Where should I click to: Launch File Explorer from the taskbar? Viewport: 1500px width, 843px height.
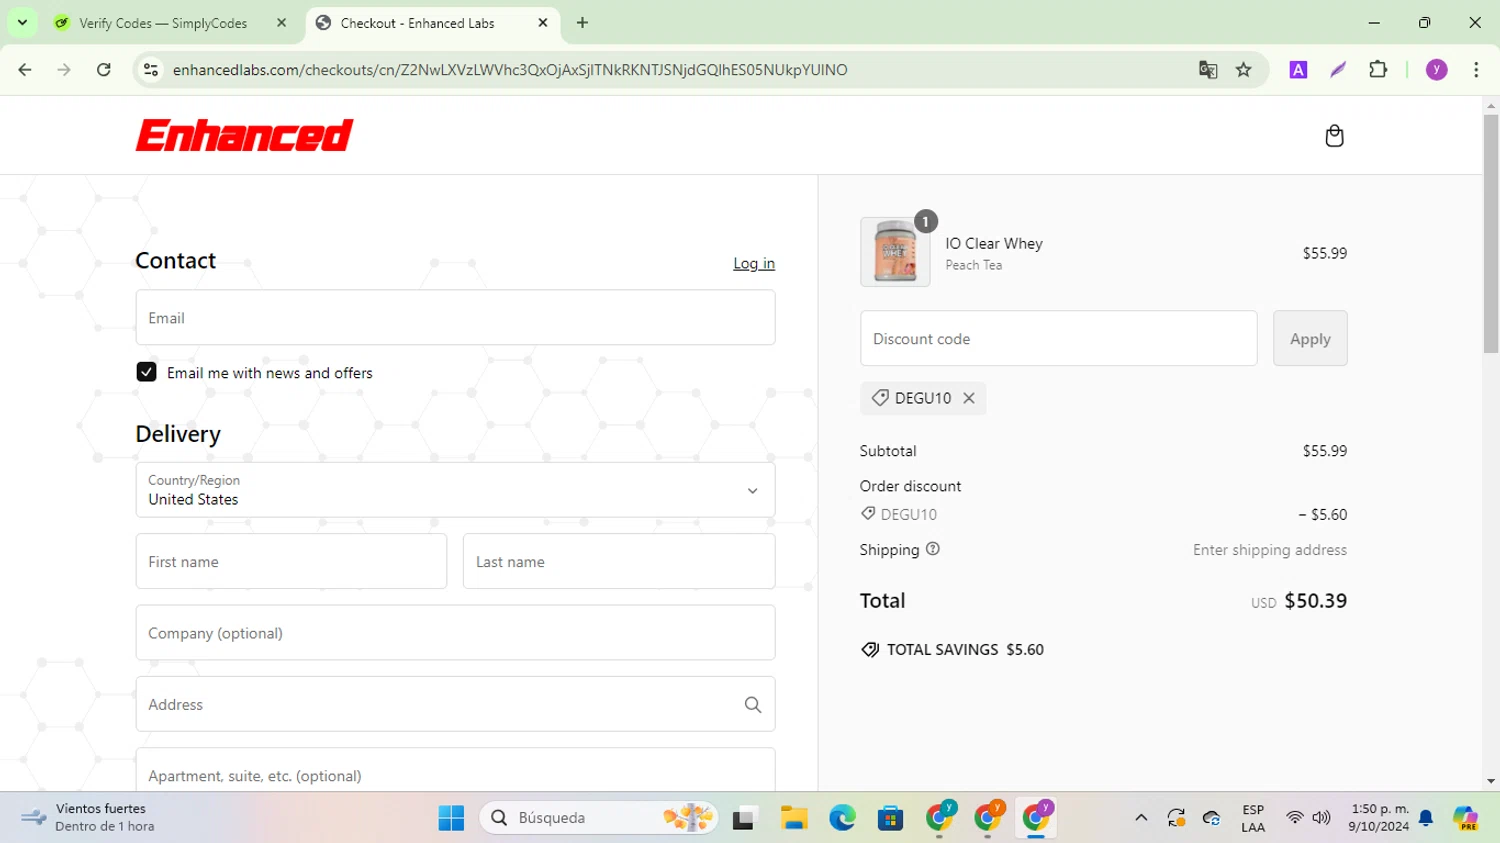[x=794, y=818]
